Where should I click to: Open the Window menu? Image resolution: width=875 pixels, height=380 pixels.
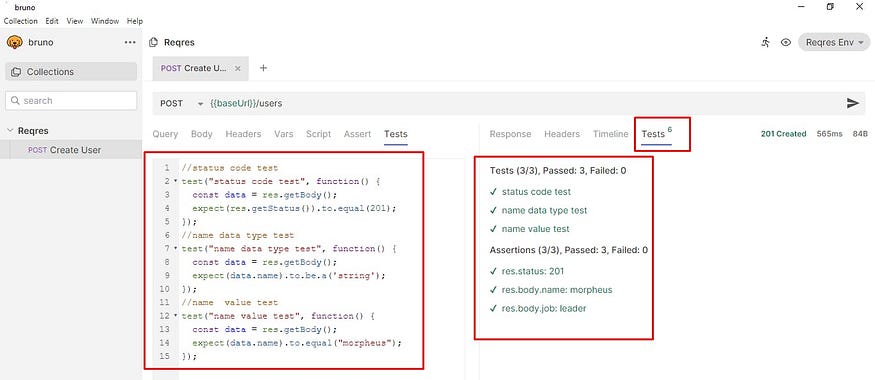(x=105, y=21)
